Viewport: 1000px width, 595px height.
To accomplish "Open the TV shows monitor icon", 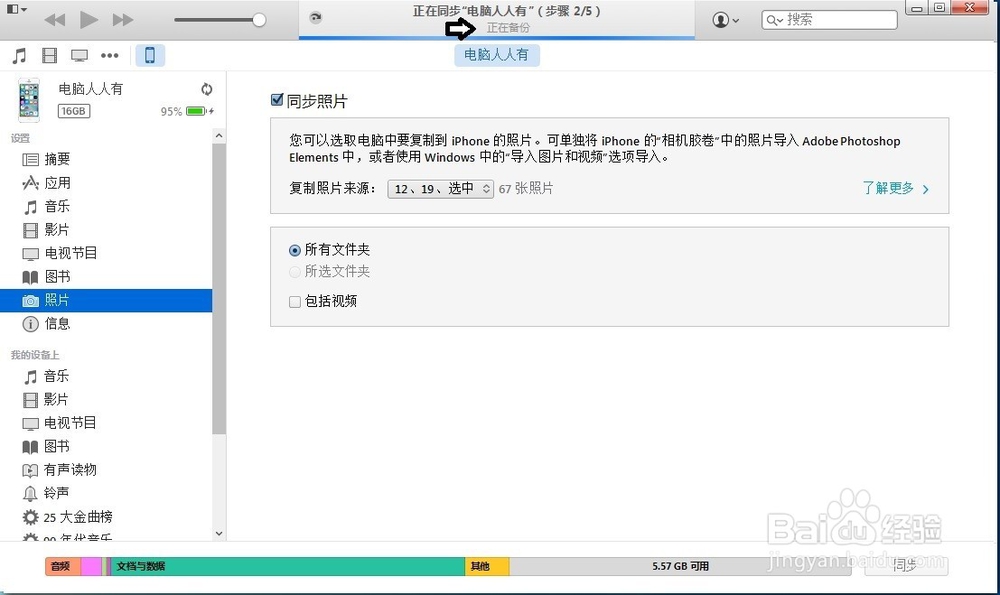I will point(79,55).
